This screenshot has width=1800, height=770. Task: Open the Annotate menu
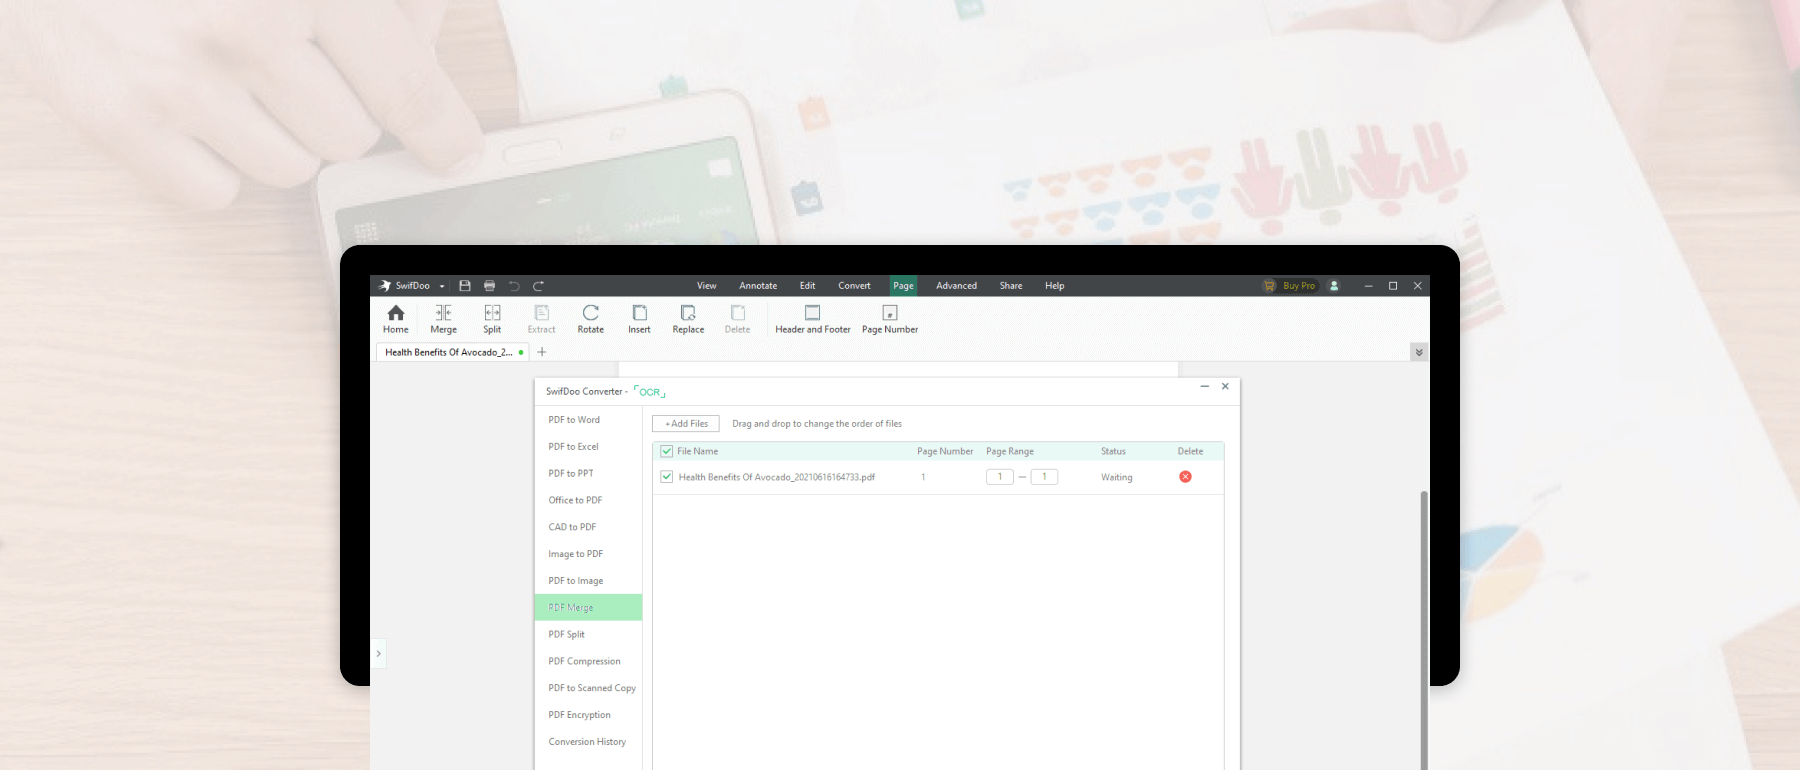coord(758,286)
